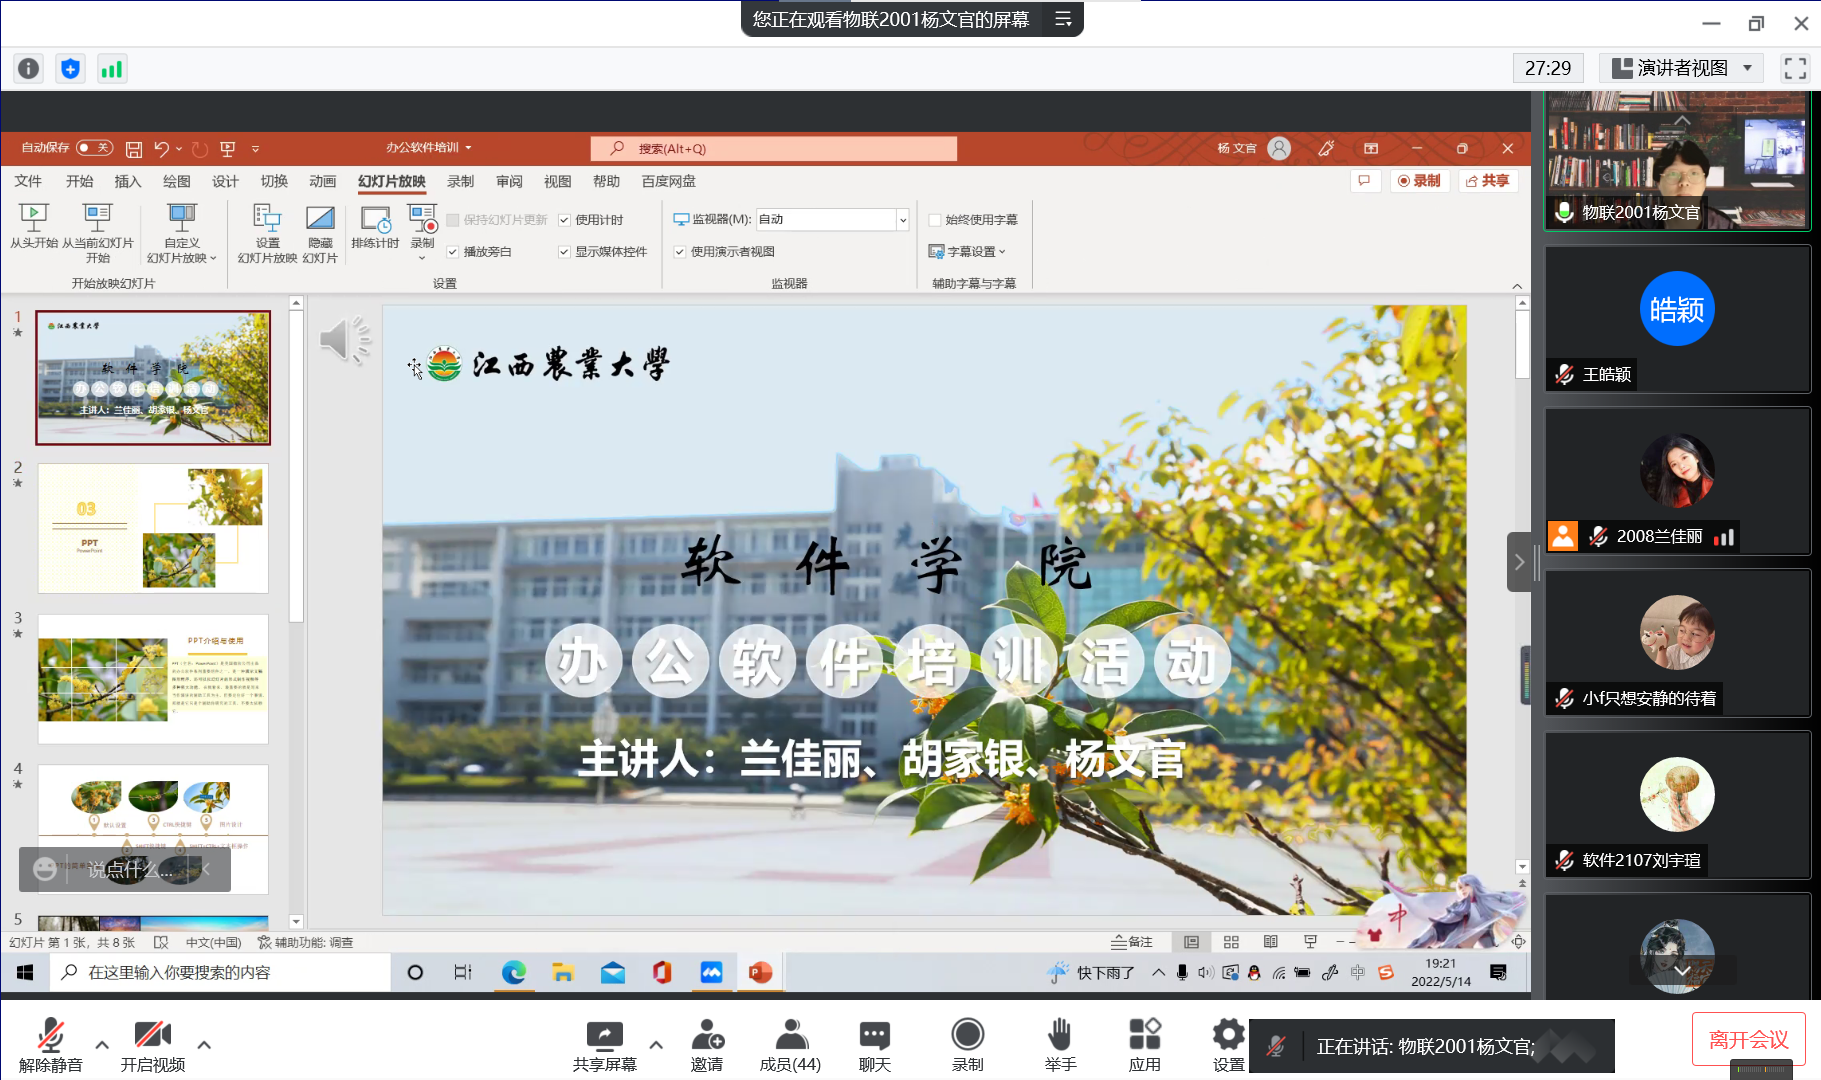1821x1080 pixels.
Task: Click the share screen icon
Action: 604,1035
